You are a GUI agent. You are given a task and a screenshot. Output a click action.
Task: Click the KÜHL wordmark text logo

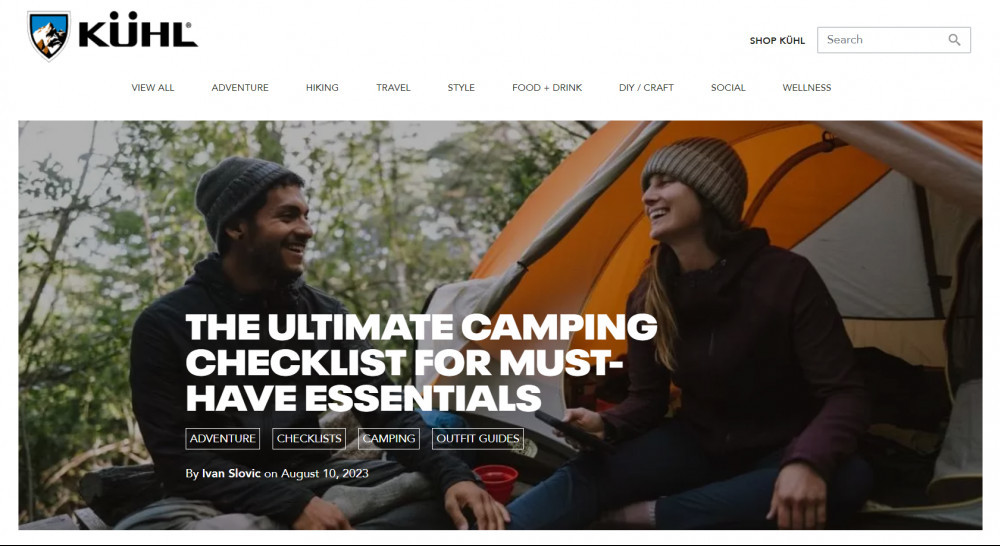[138, 30]
